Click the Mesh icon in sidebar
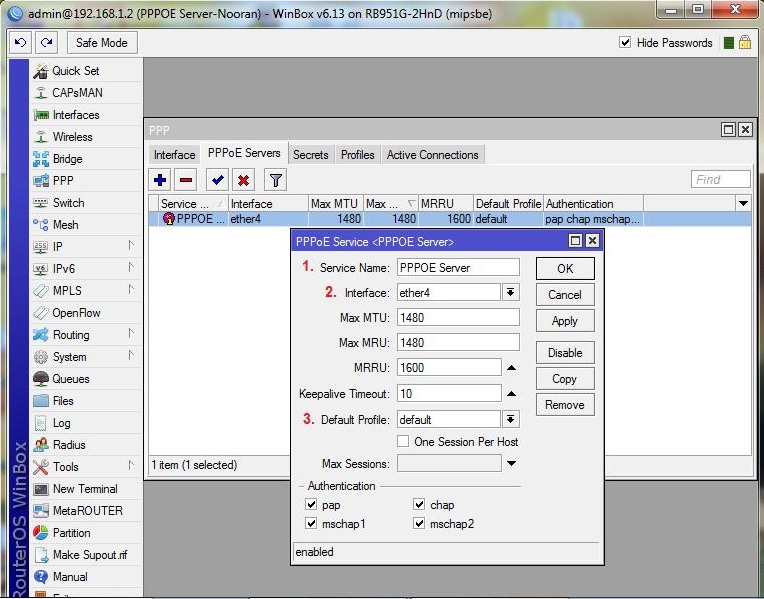 [41, 225]
